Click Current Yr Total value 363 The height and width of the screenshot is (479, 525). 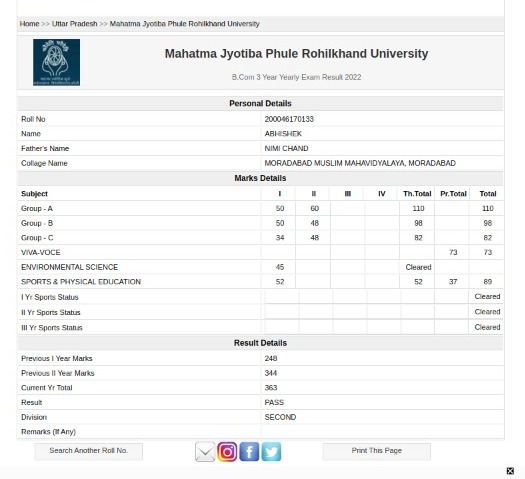tap(271, 388)
